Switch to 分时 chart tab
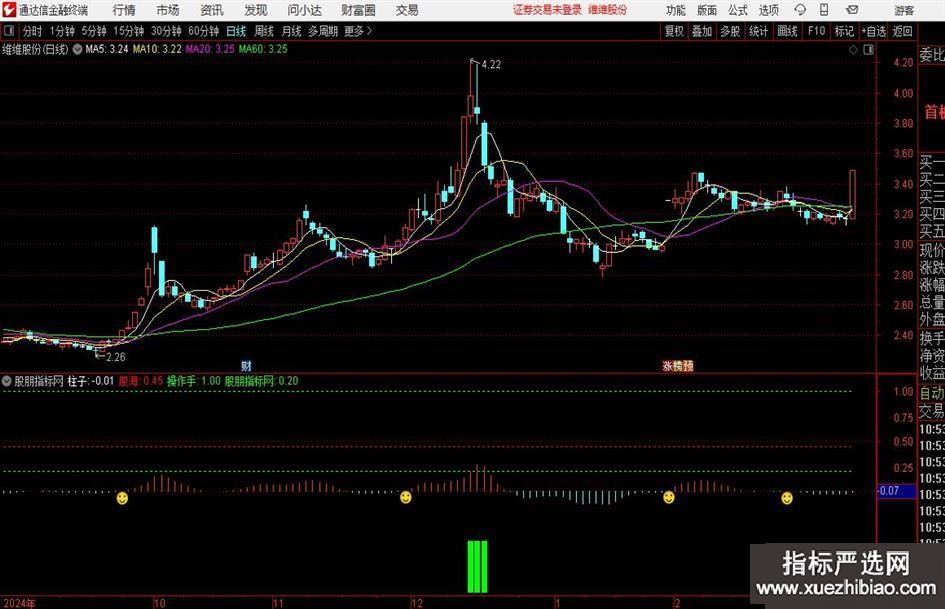Image resolution: width=945 pixels, height=609 pixels. (32, 31)
